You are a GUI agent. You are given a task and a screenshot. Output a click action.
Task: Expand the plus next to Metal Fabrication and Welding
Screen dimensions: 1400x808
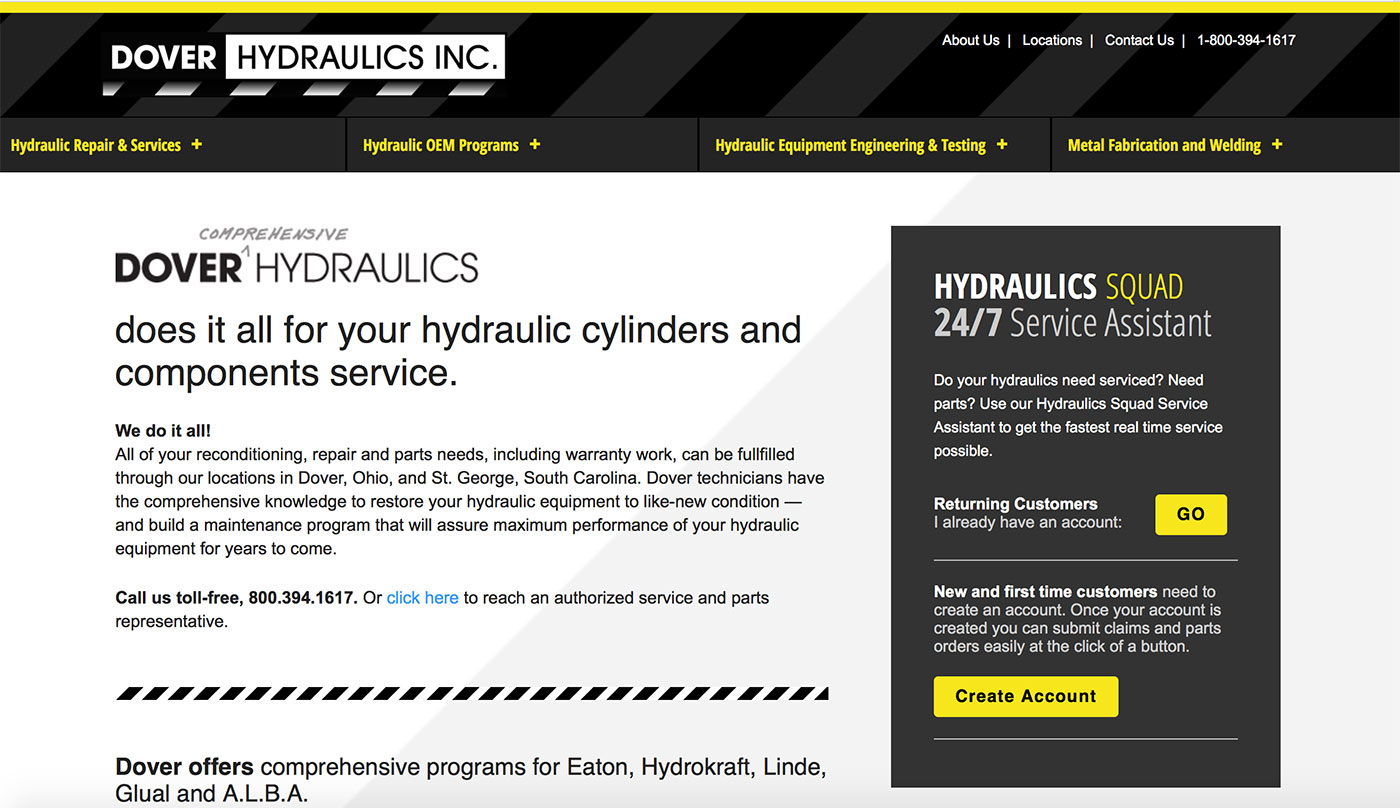[1277, 144]
